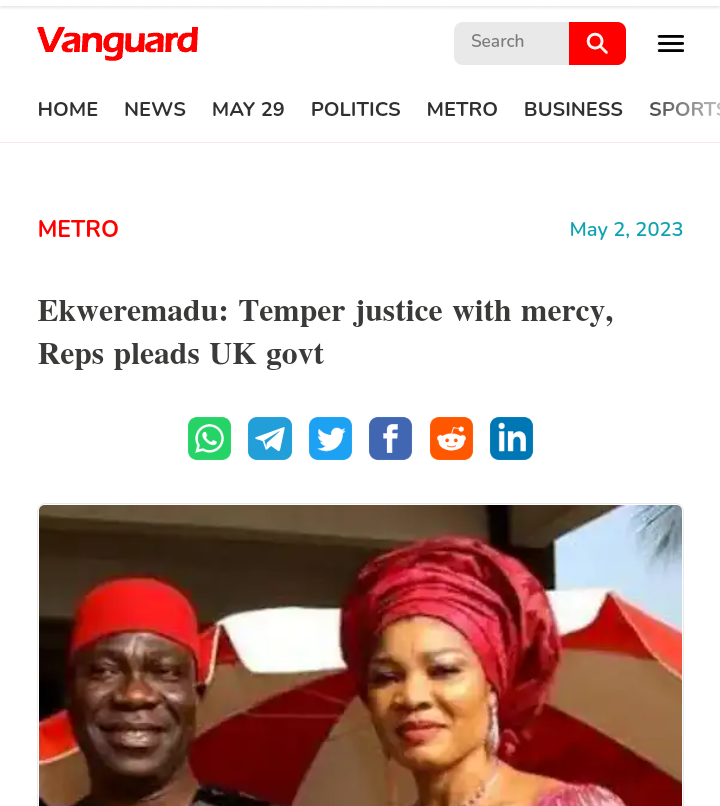720x806 pixels.
Task: Open the Ekweremadu article photo
Action: (x=360, y=655)
